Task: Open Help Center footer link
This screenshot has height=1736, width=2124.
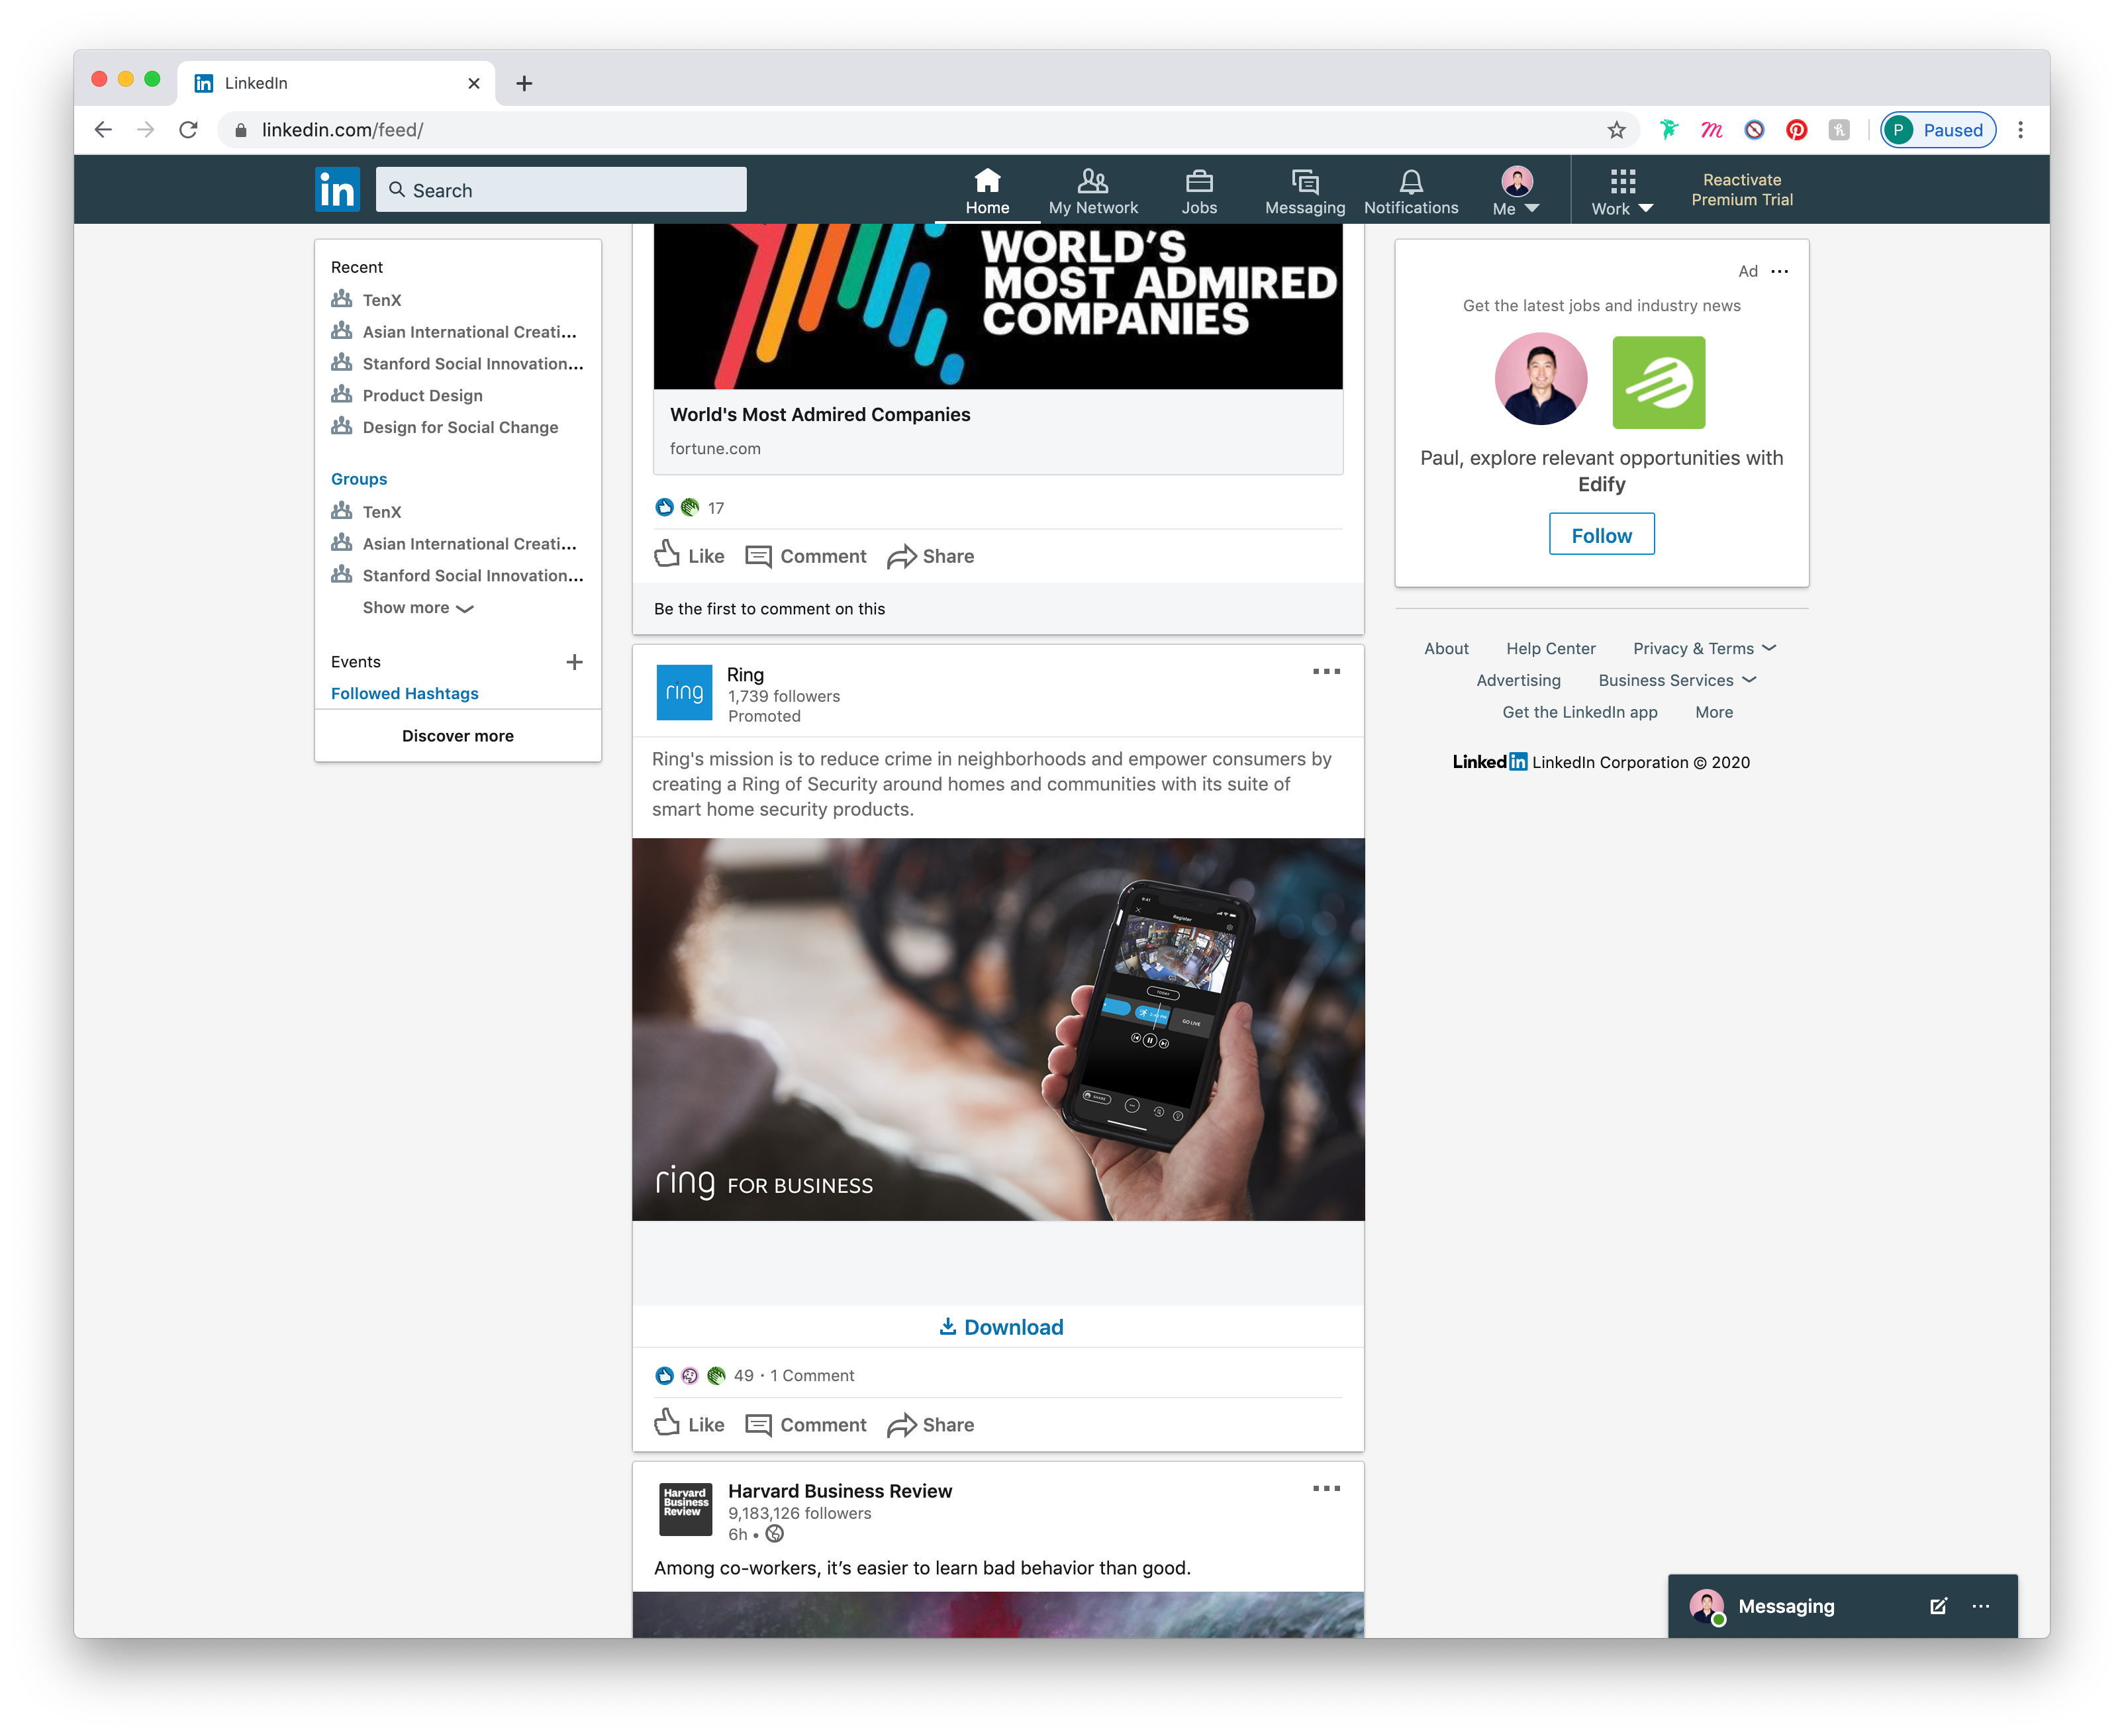Action: tap(1551, 649)
